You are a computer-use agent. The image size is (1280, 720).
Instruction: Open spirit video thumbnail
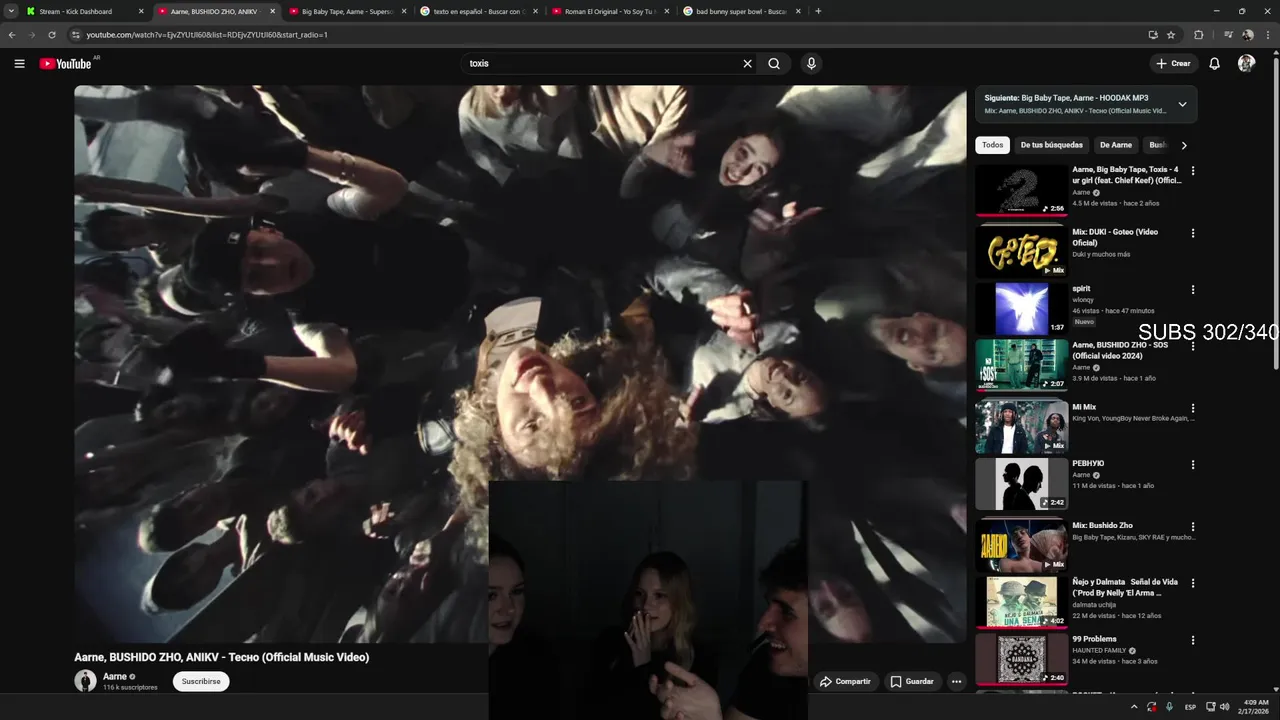click(x=1021, y=308)
